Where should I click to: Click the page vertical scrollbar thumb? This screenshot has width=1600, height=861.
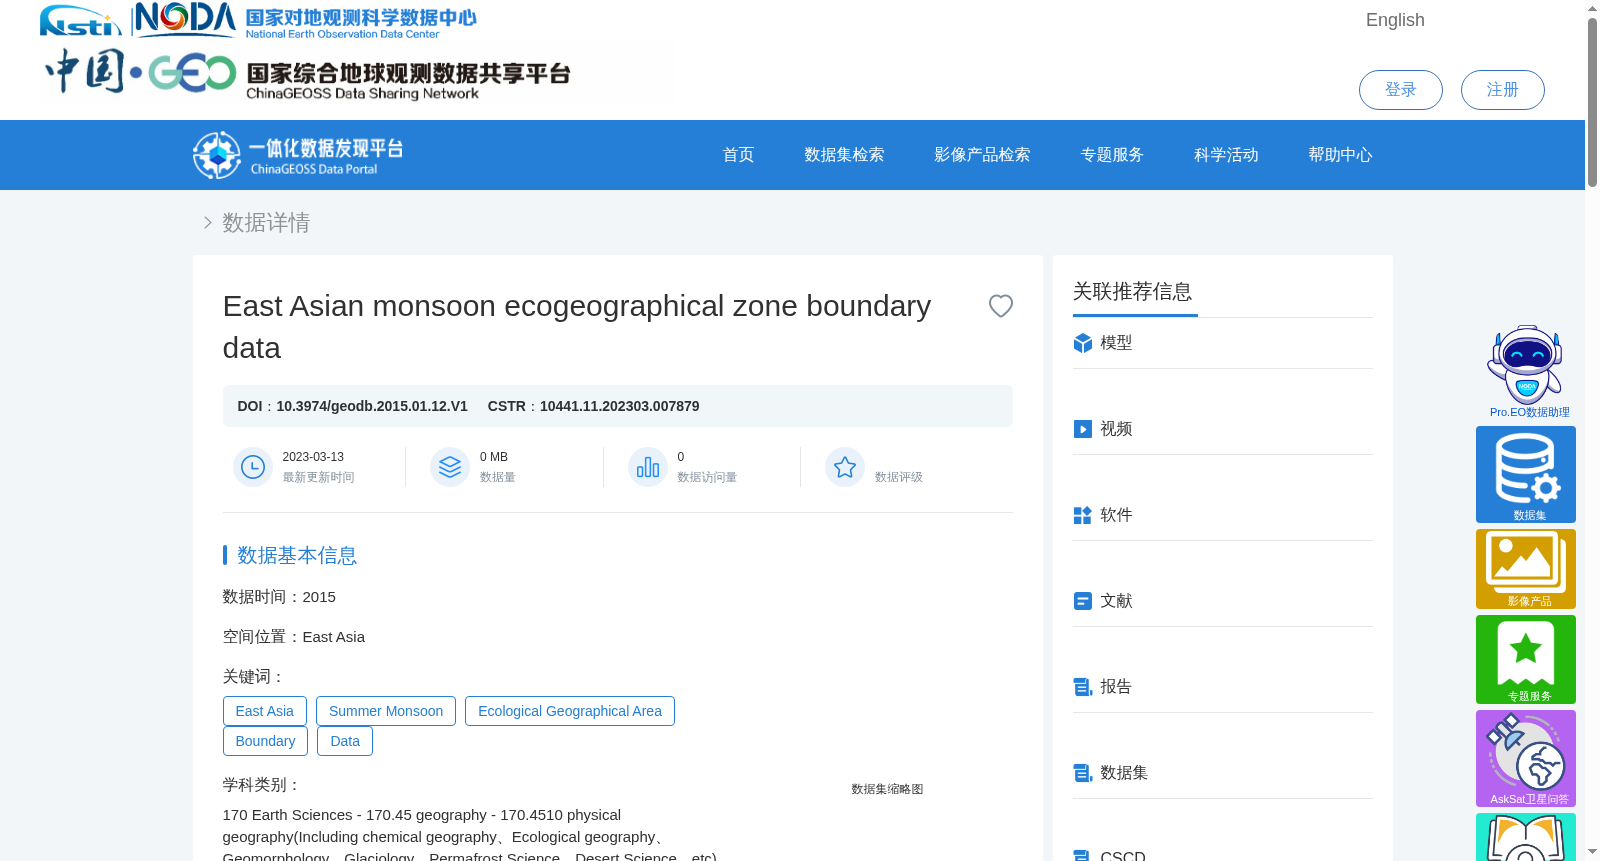pyautogui.click(x=1592, y=102)
